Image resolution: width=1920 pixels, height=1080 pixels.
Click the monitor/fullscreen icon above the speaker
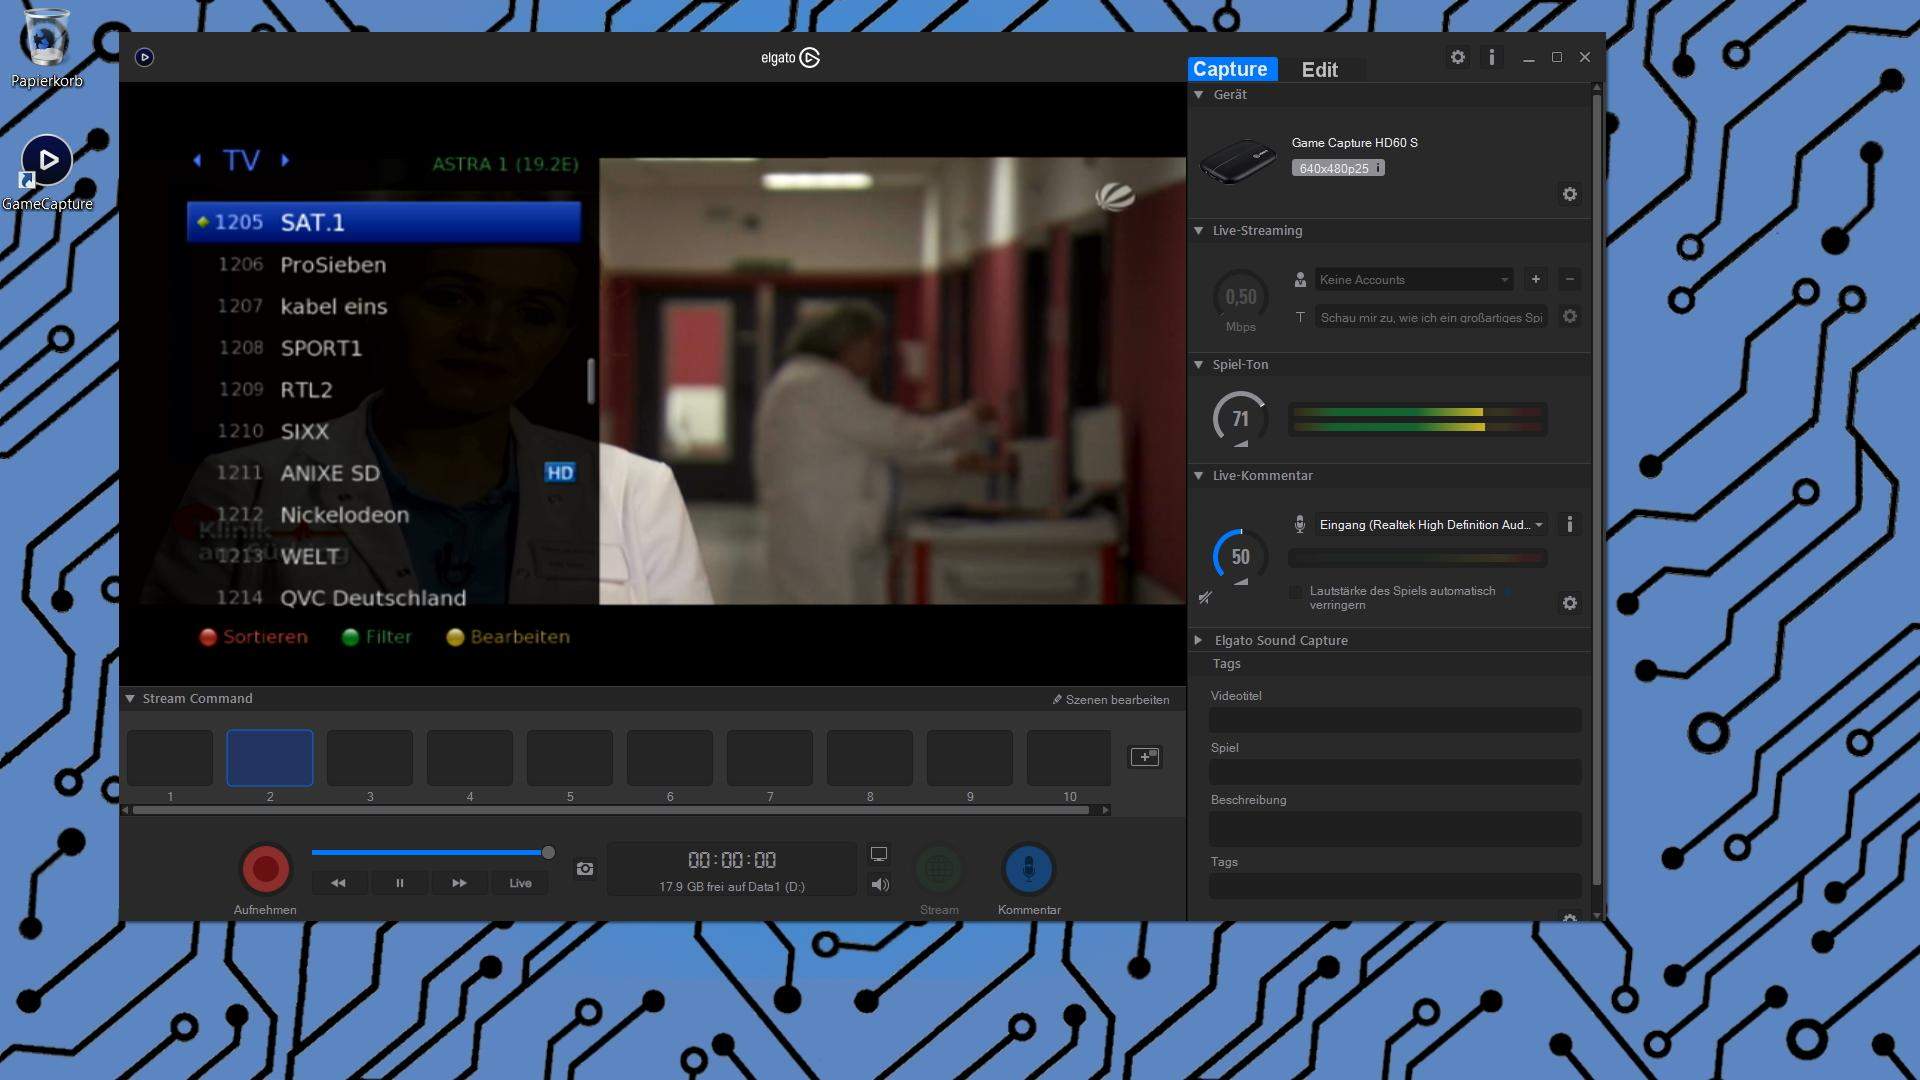[x=880, y=852]
